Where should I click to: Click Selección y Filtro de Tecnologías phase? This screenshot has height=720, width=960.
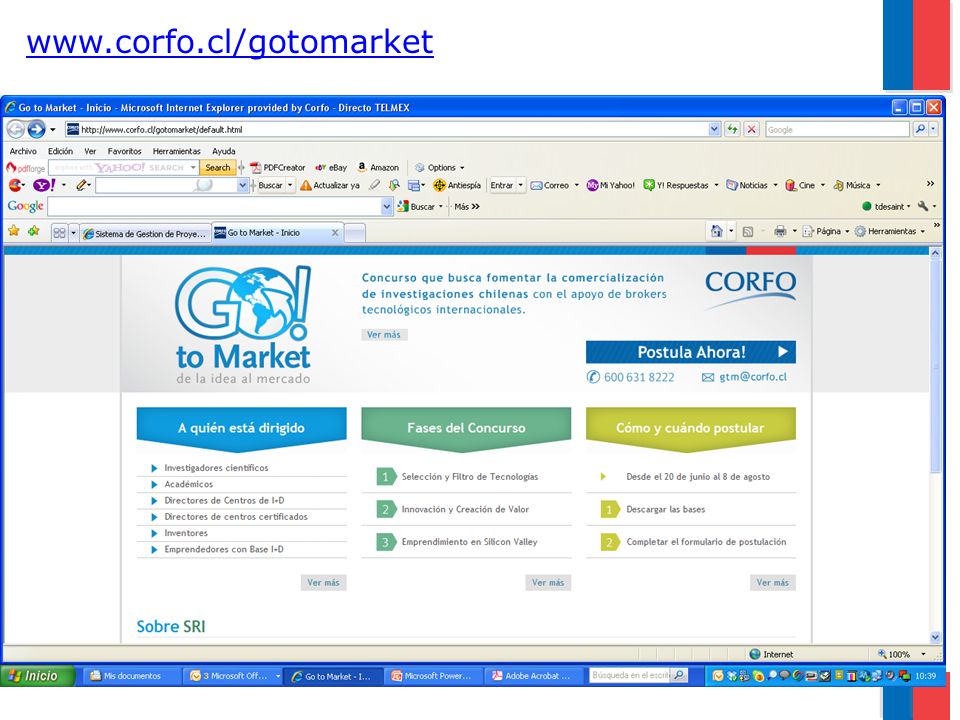coord(470,477)
